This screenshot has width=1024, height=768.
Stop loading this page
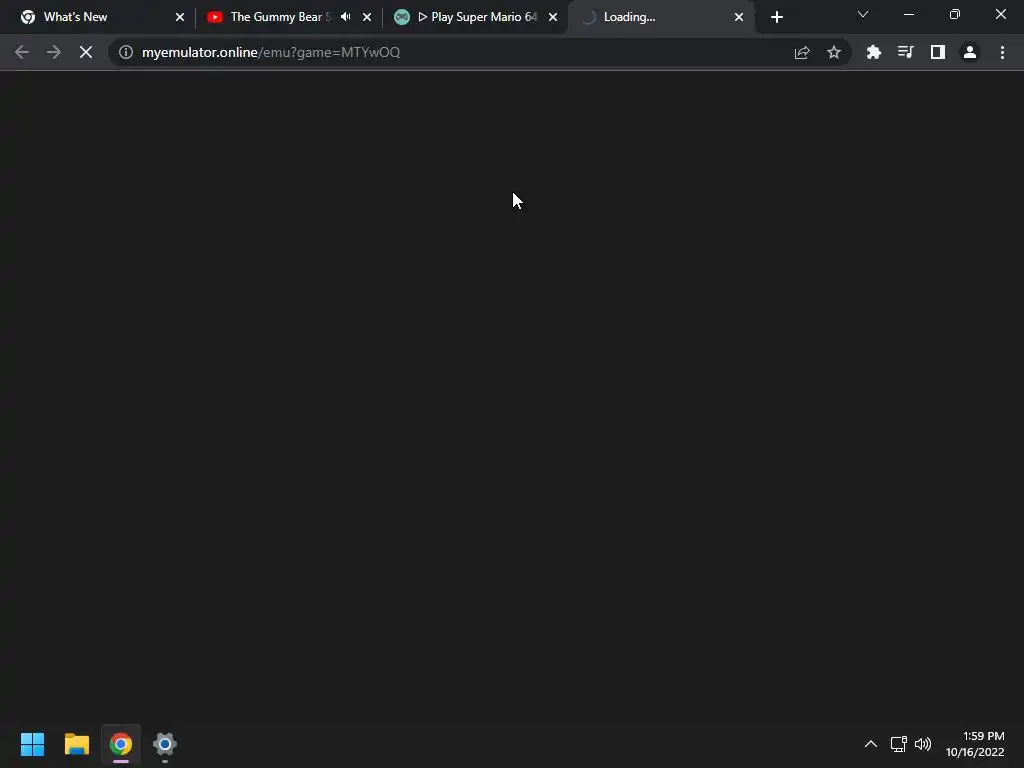[x=86, y=52]
